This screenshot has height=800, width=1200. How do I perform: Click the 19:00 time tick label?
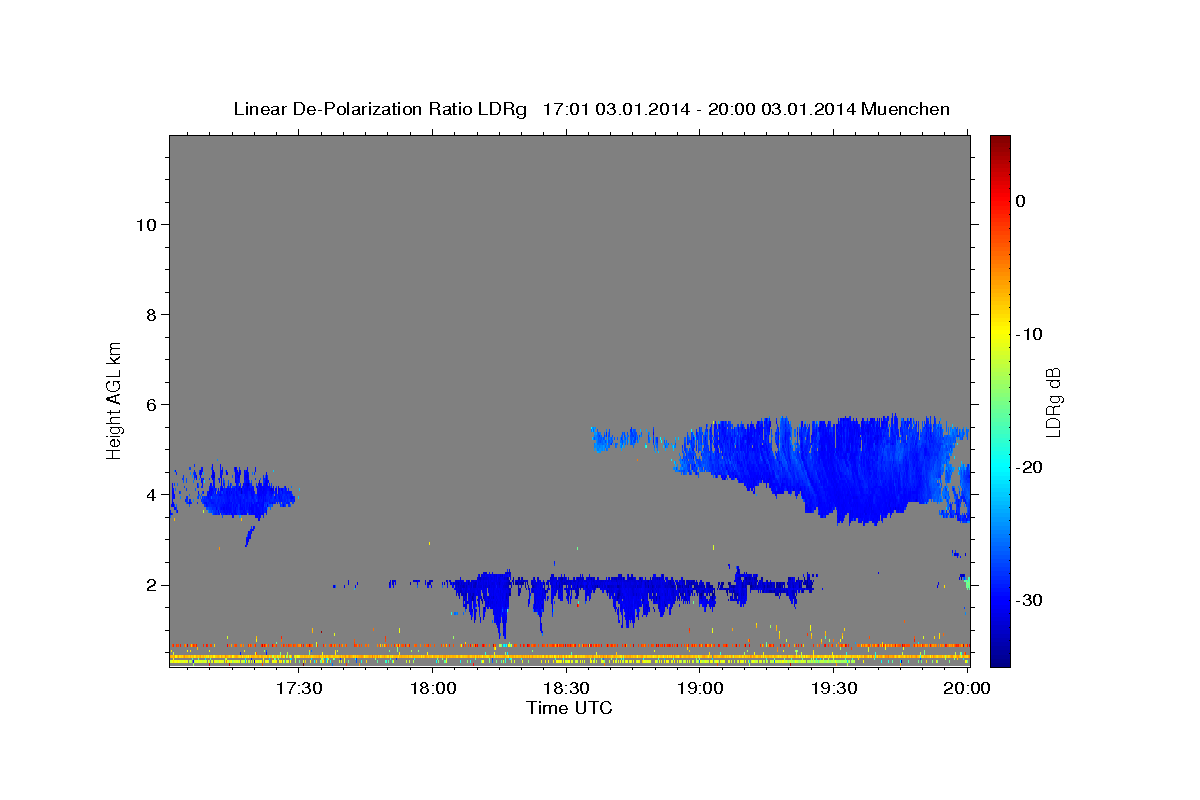point(700,688)
